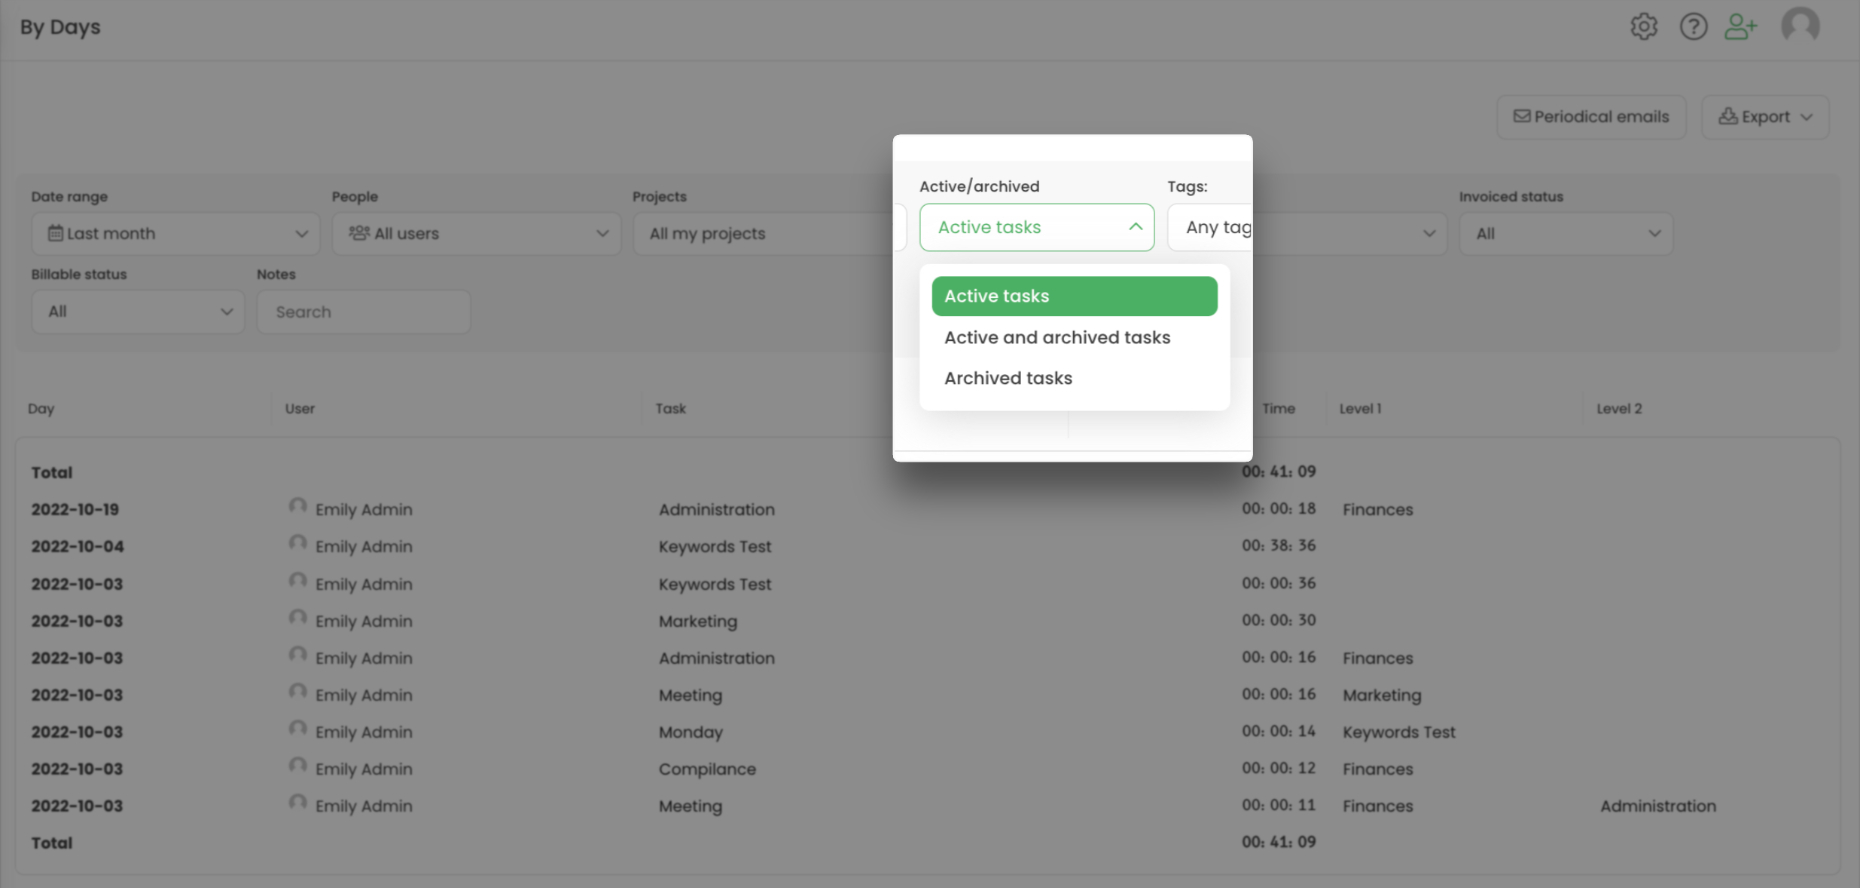Click the Marketing task cell
This screenshot has height=888, width=1860.
pos(698,621)
